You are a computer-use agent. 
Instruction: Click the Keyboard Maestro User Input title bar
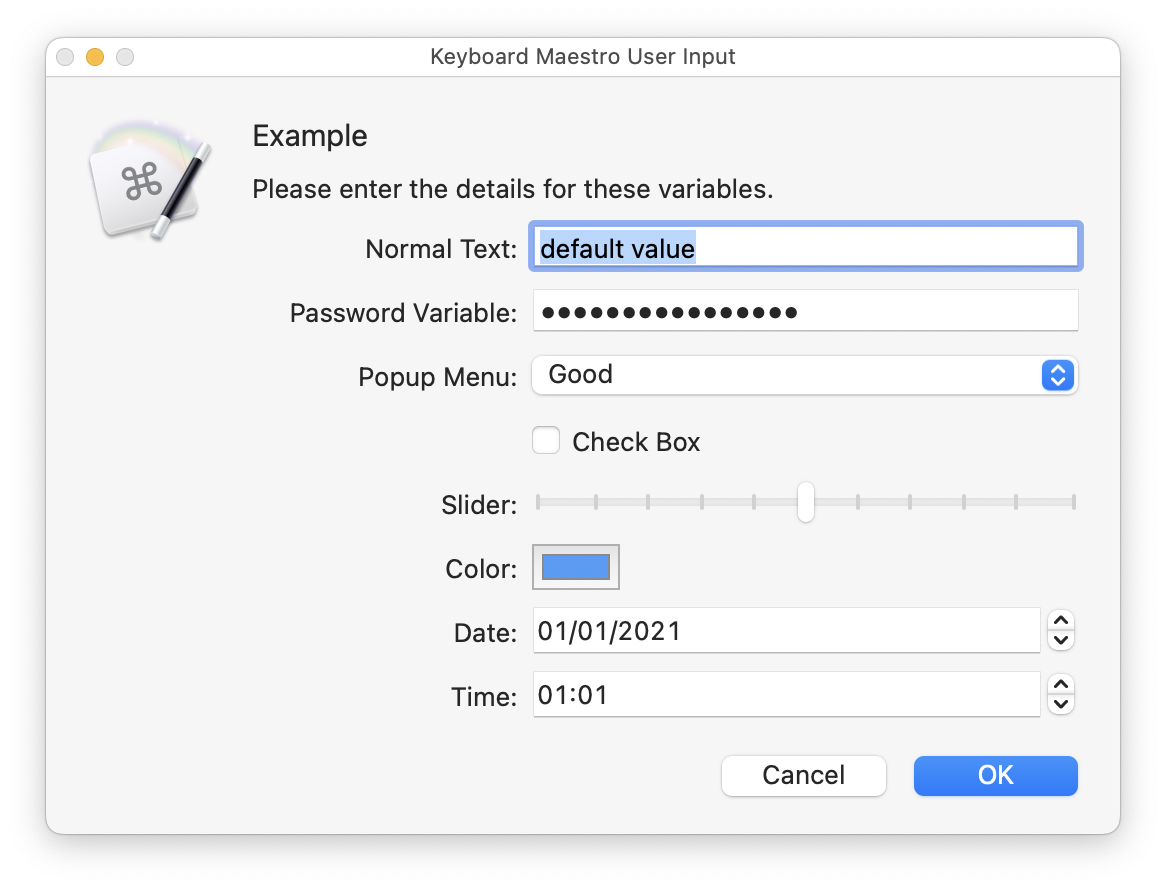pos(582,57)
